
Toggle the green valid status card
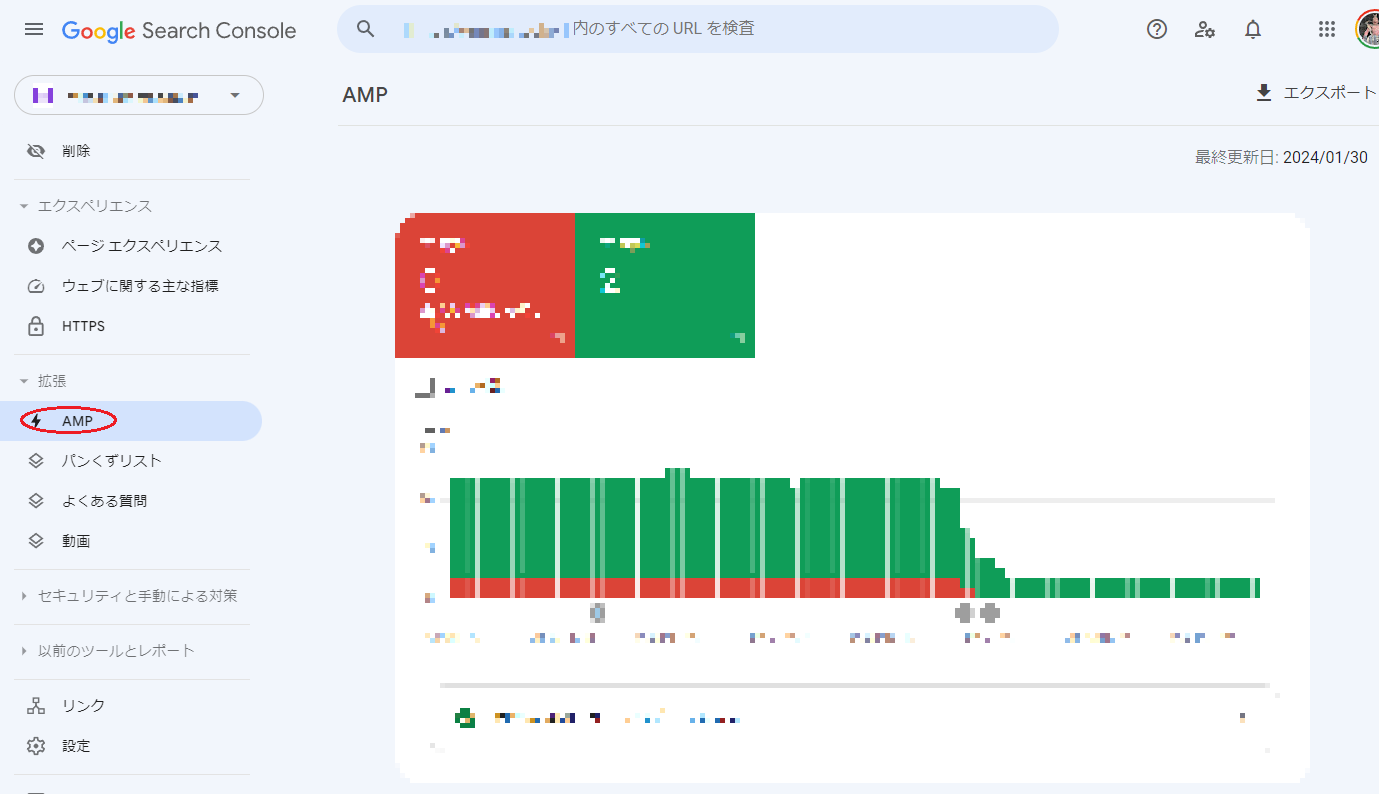tap(665, 284)
